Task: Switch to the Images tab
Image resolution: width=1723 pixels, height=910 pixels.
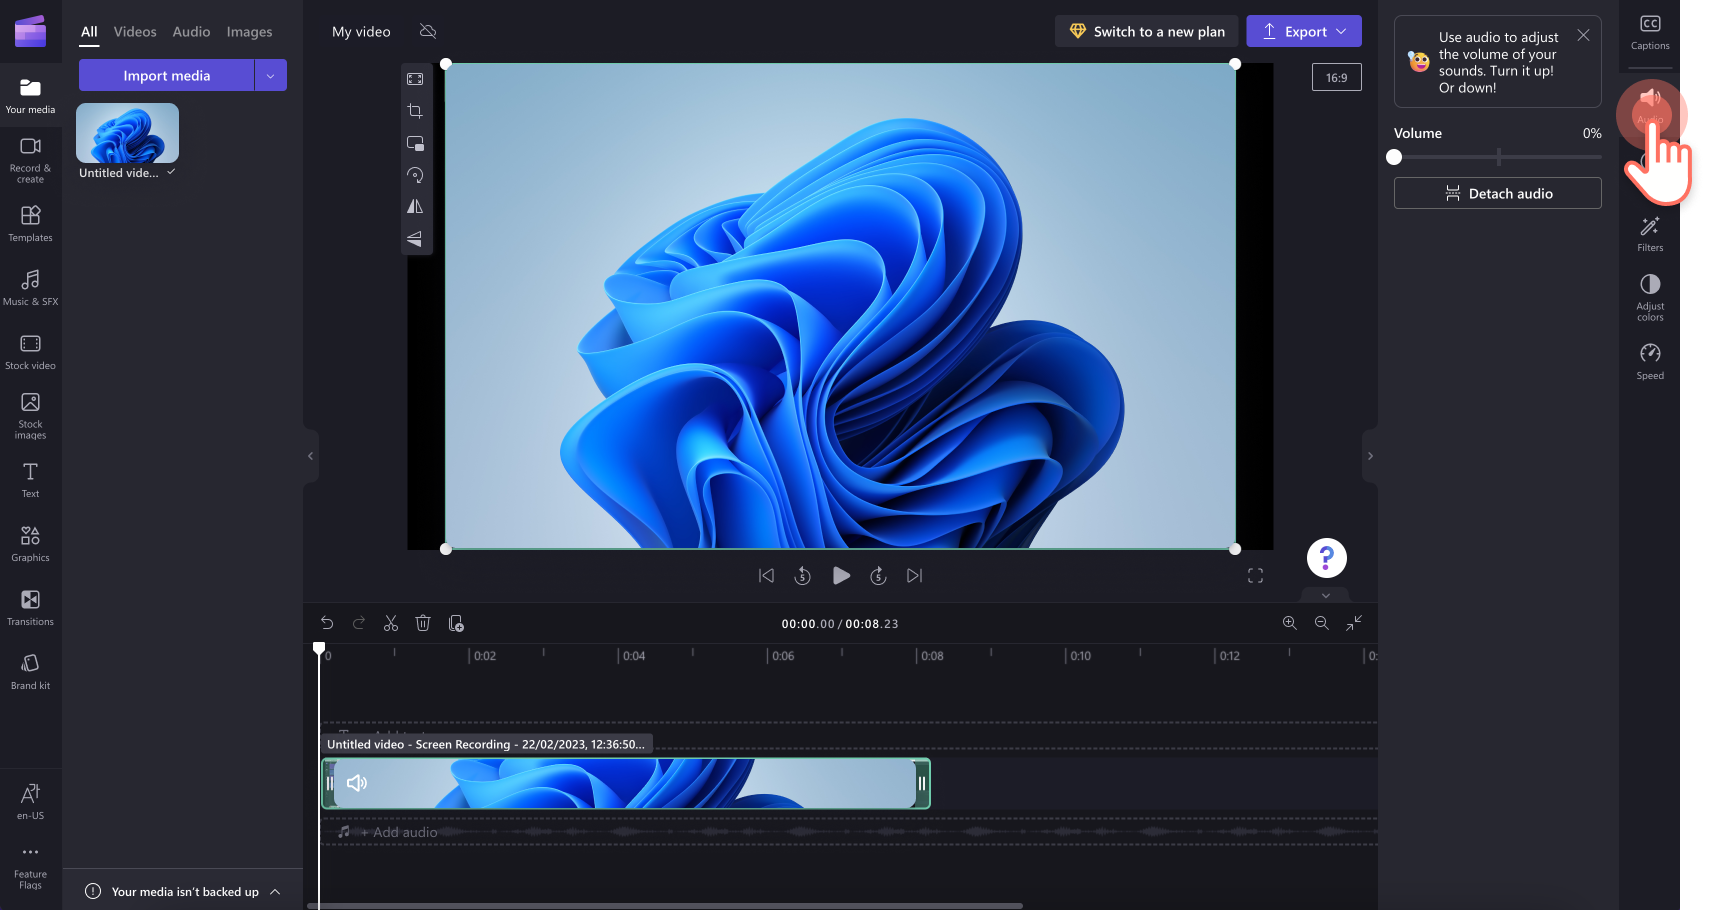Action: pos(249,32)
